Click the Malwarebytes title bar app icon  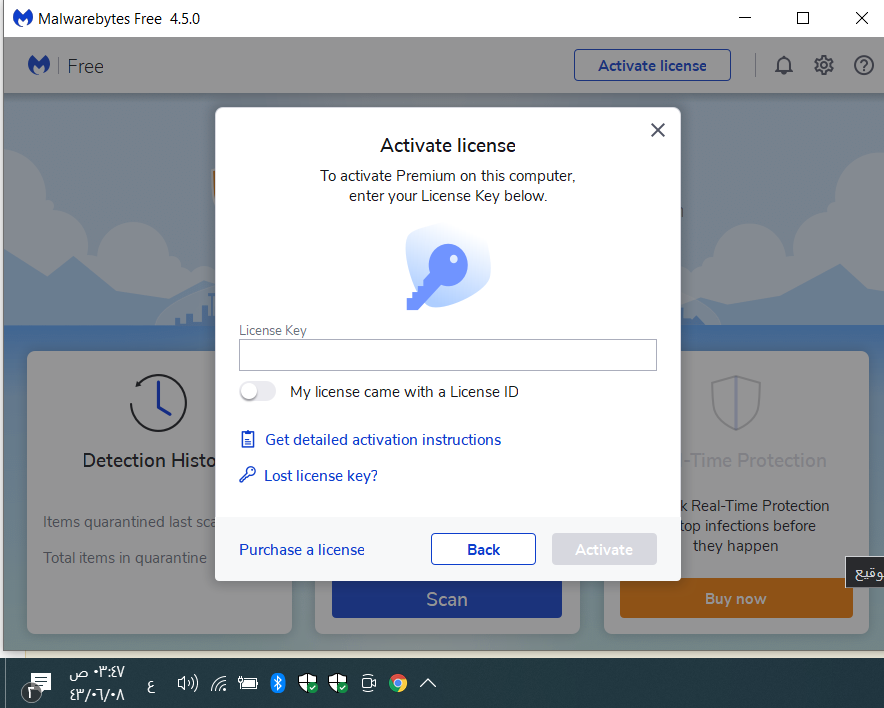point(23,18)
